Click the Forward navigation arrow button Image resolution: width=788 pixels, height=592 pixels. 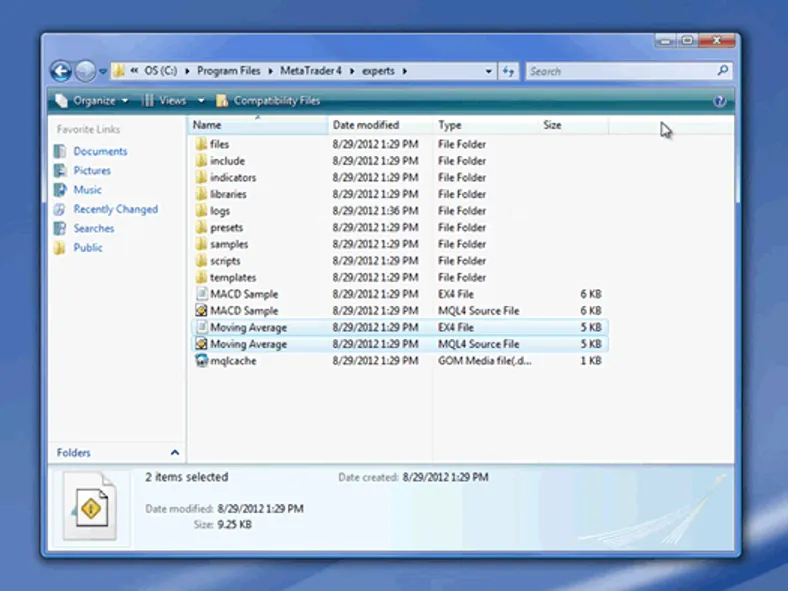click(x=85, y=71)
